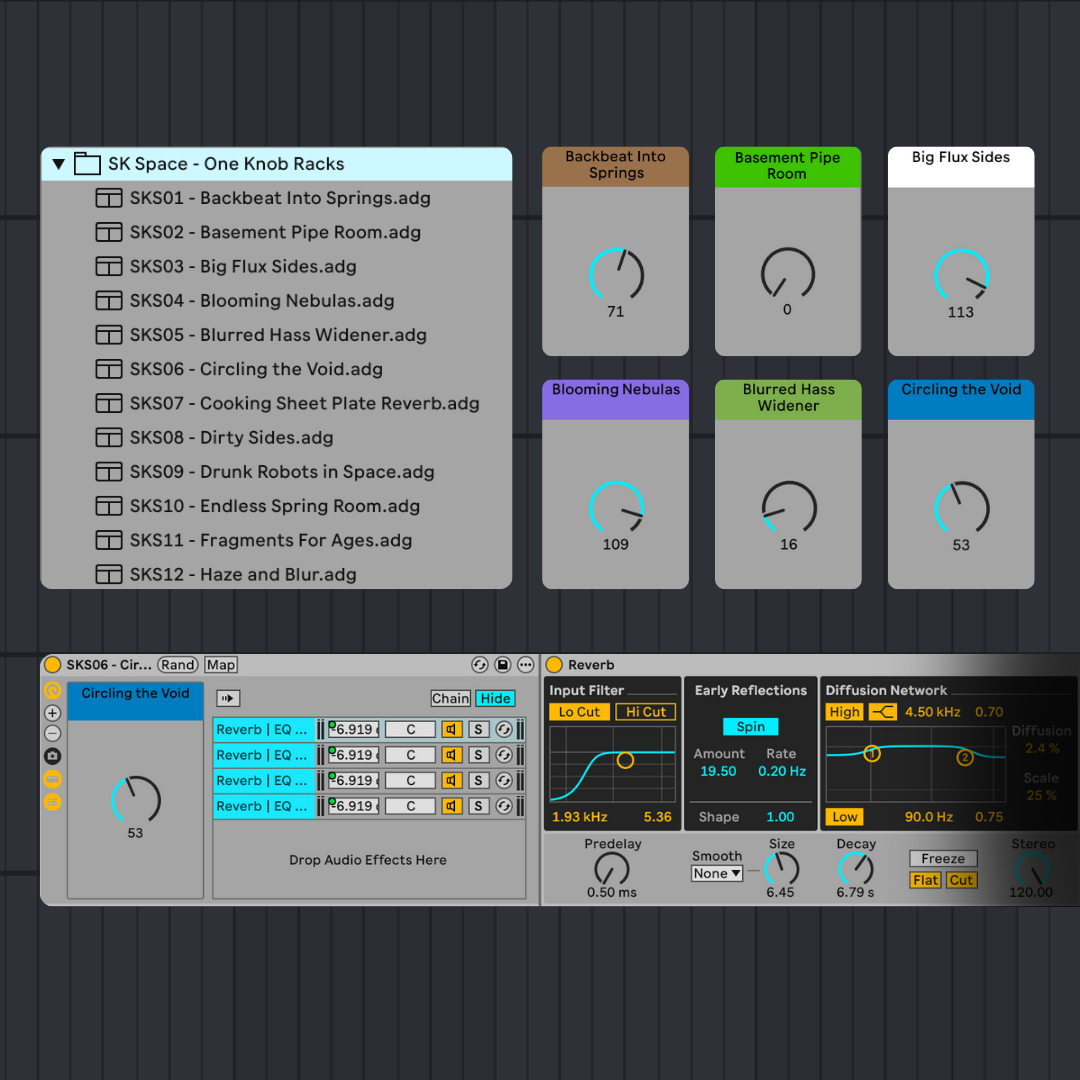
Task: Solo the second Reverb chain
Action: pyautogui.click(x=480, y=755)
